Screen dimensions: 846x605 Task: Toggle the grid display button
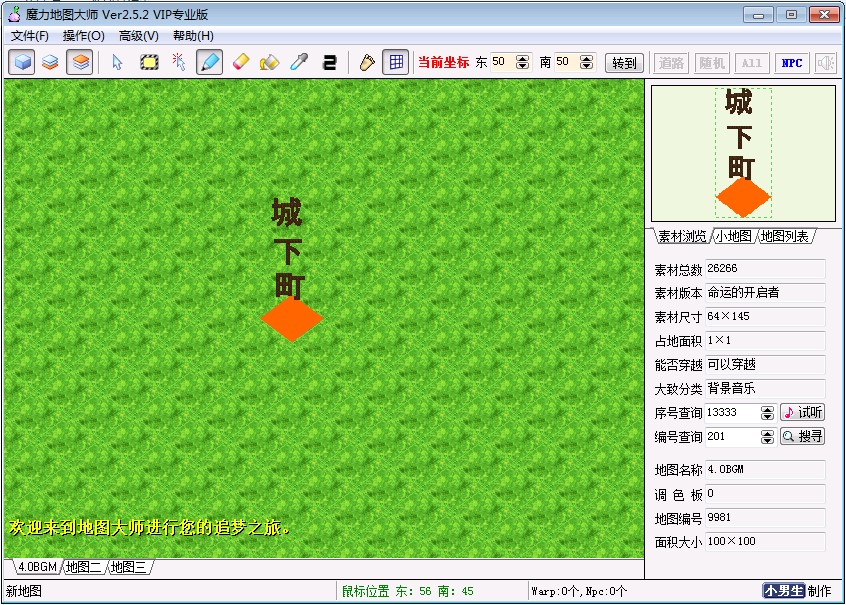click(396, 62)
